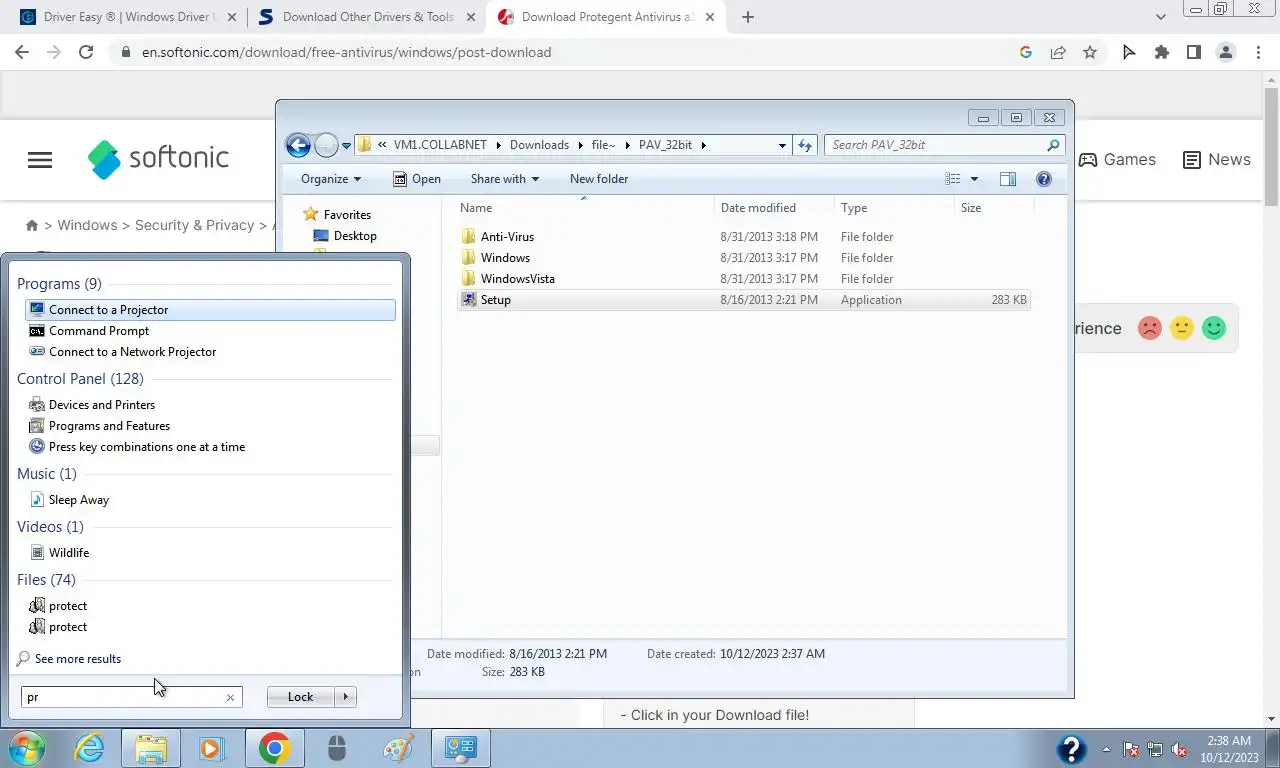Image resolution: width=1280 pixels, height=768 pixels.
Task: Go back in Explorer window
Action: click(x=298, y=145)
